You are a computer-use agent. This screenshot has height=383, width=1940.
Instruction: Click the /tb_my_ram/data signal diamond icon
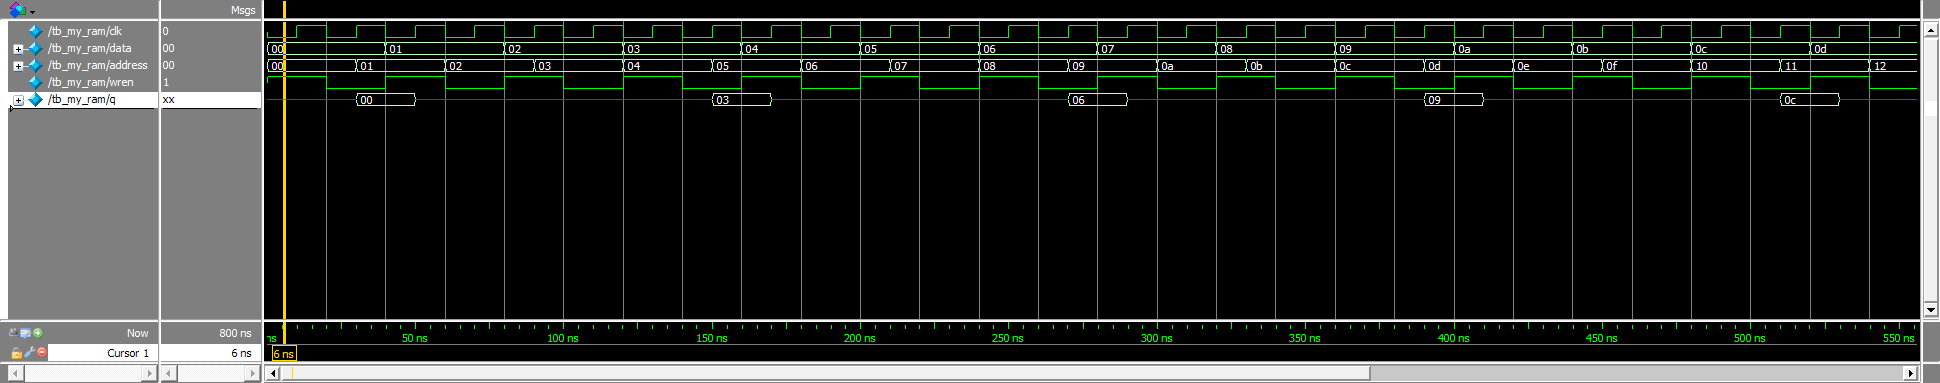point(36,48)
